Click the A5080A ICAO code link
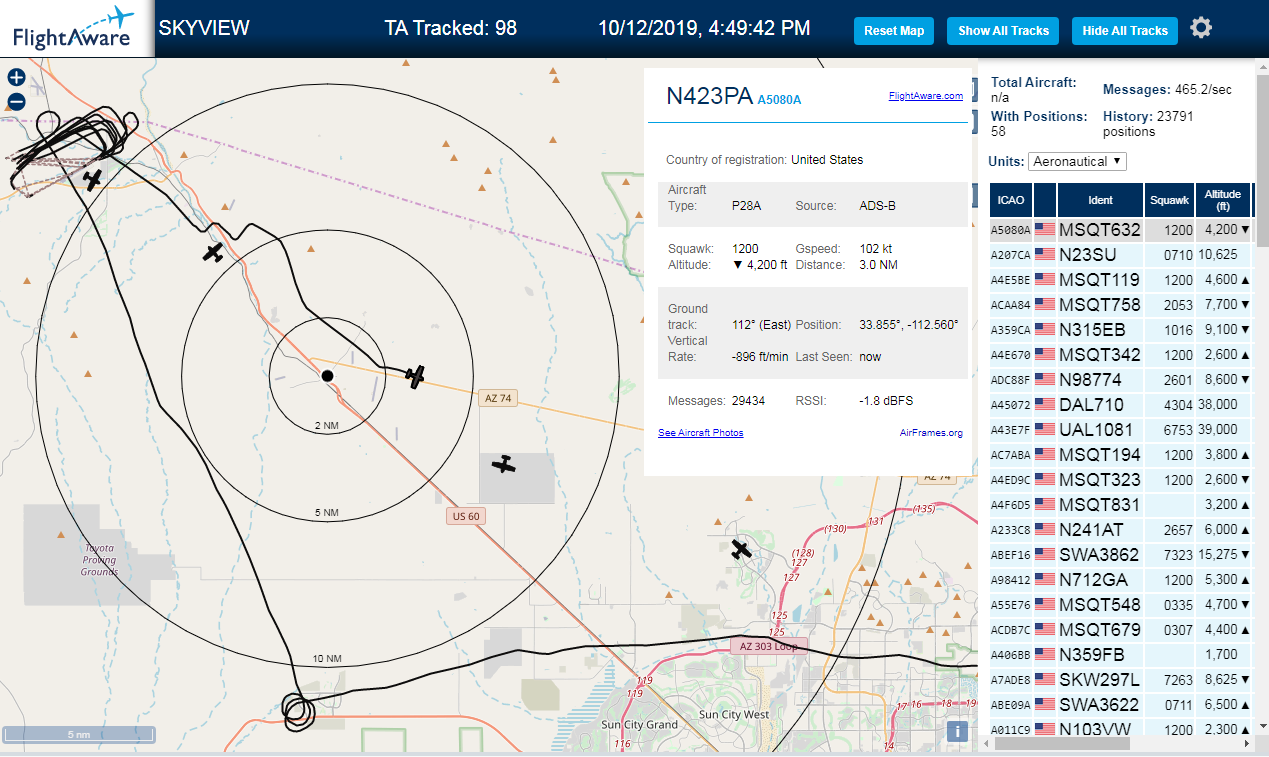 [x=779, y=100]
